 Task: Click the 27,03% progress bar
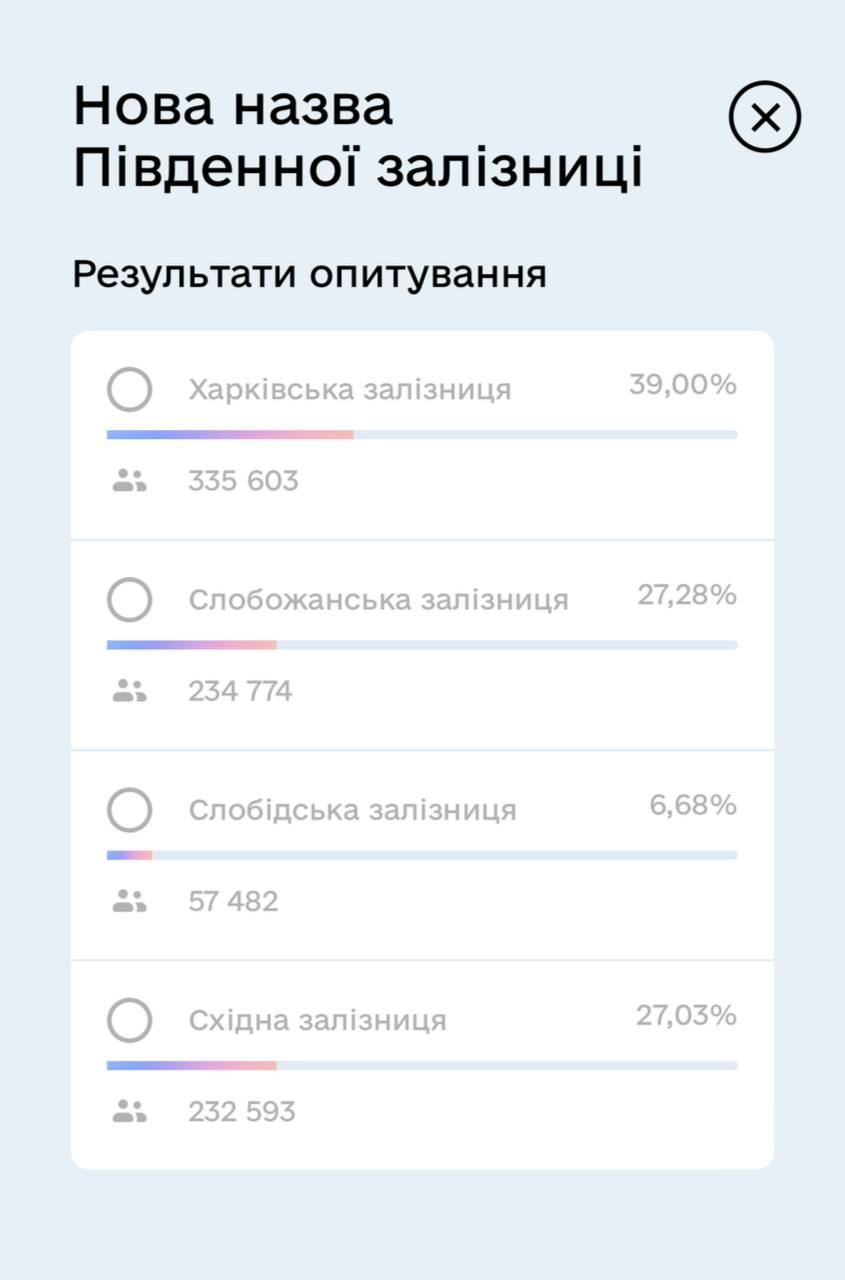click(422, 1065)
